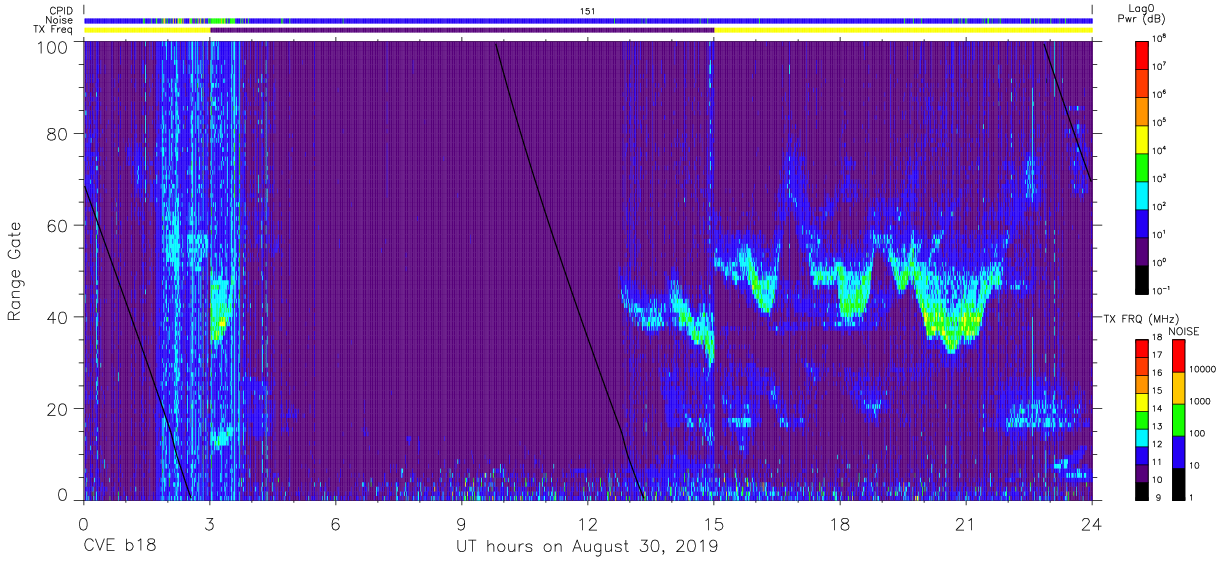Select the red 17–18 MHz TX FRQ swatch
1228x567 pixels.
pyautogui.click(x=1143, y=348)
